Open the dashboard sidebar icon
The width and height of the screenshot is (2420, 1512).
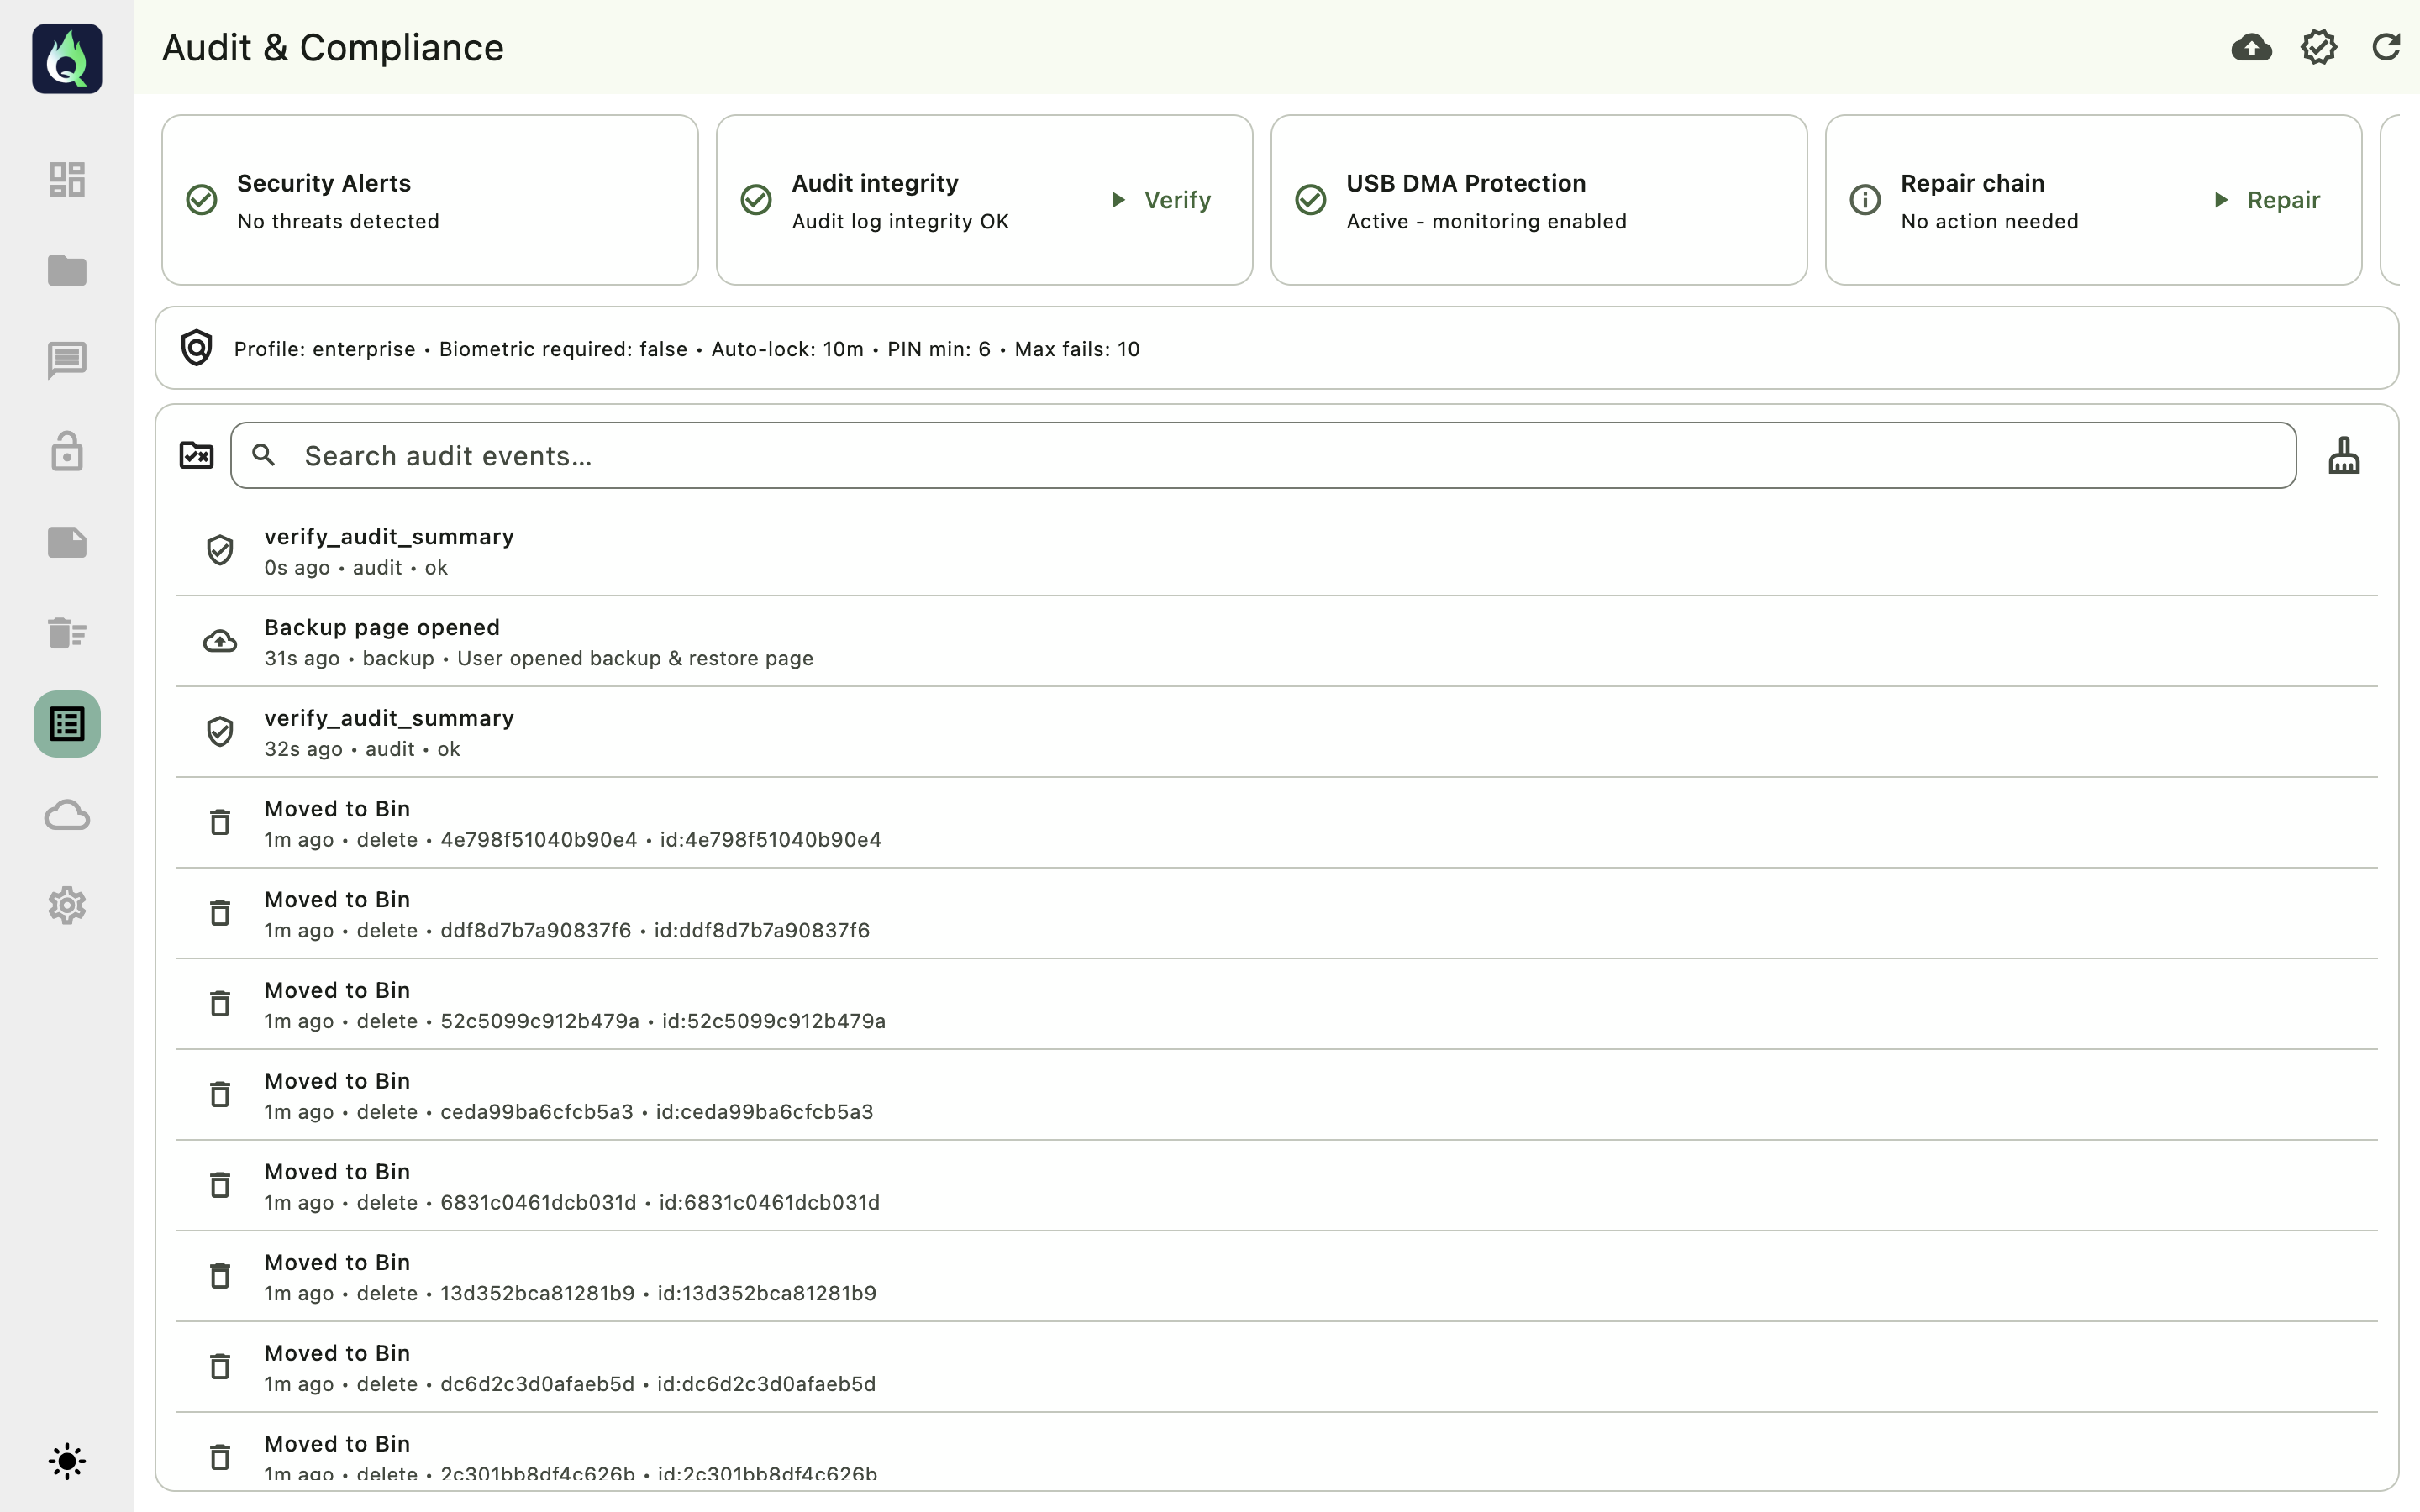coord(67,180)
